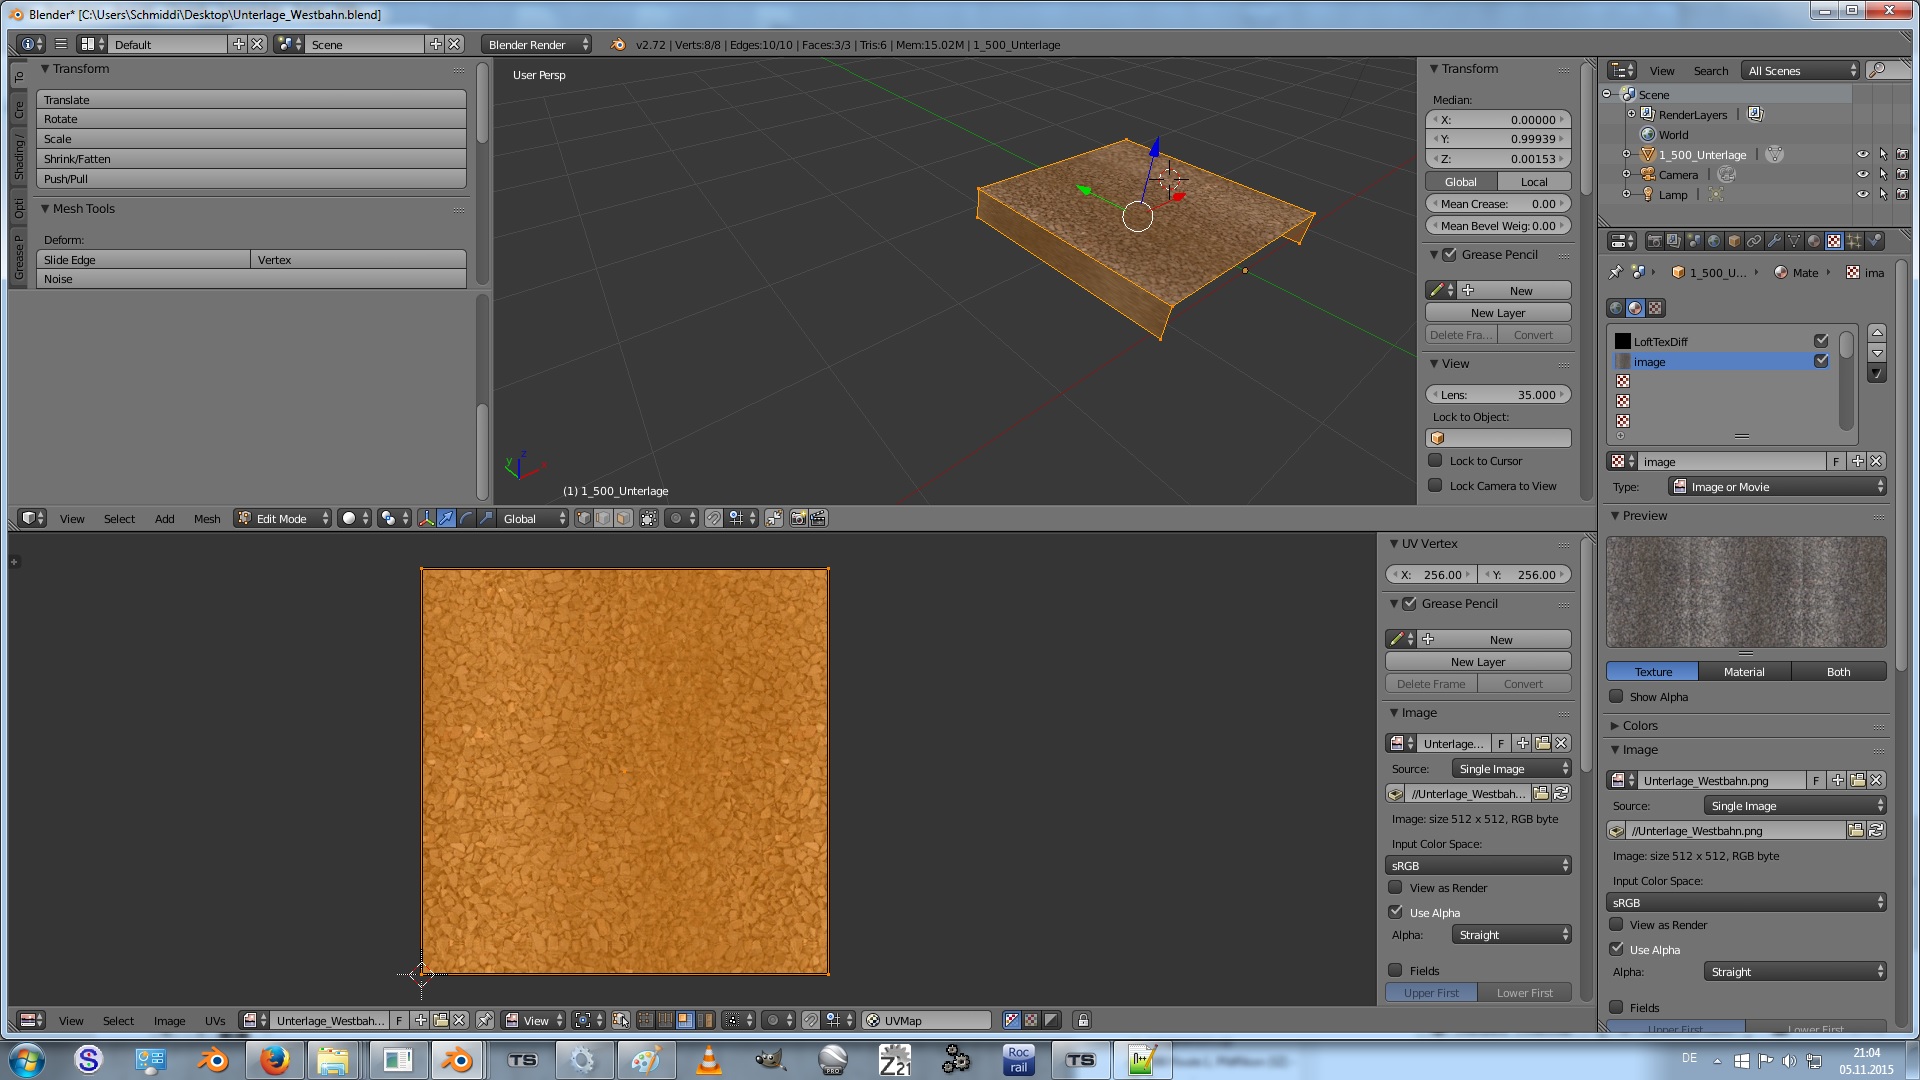Viewport: 1920px width, 1080px height.
Task: Click the Shrink/Fatten button
Action: (x=251, y=159)
